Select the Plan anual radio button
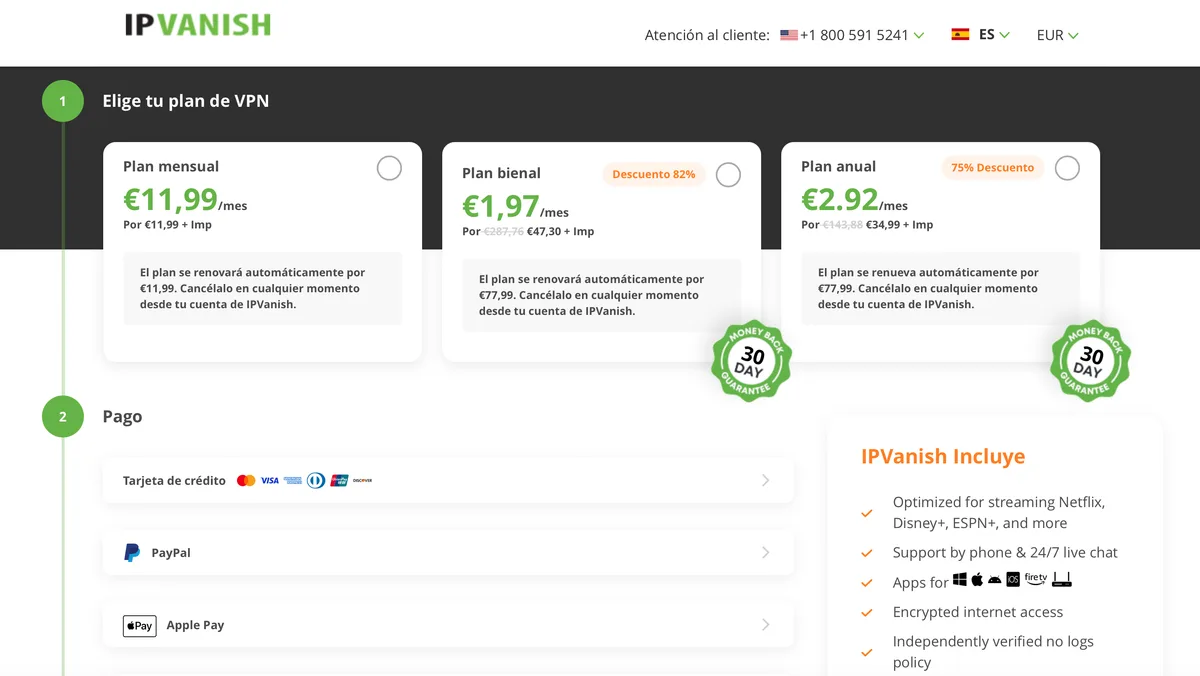Image resolution: width=1200 pixels, height=676 pixels. click(x=1067, y=168)
